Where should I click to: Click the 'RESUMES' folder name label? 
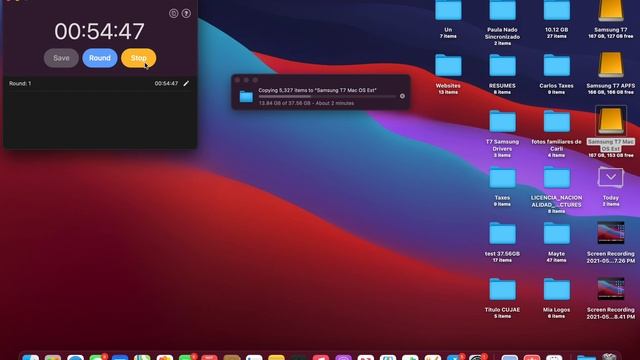click(502, 86)
